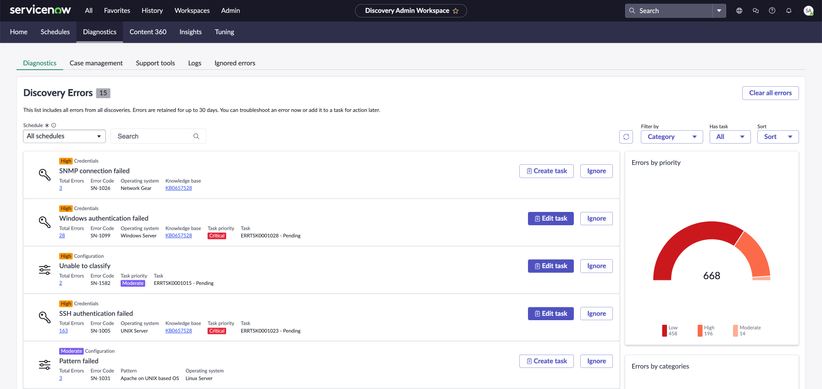Go to the Home tab

[x=18, y=32]
